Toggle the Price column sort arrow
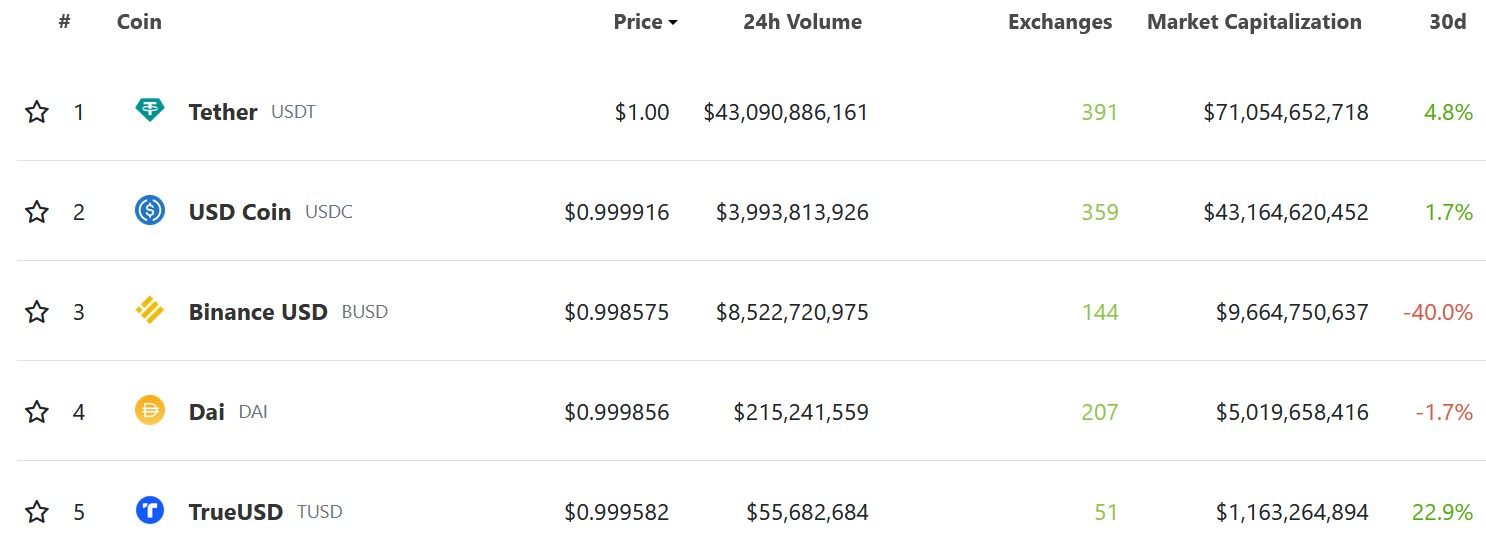 [673, 23]
